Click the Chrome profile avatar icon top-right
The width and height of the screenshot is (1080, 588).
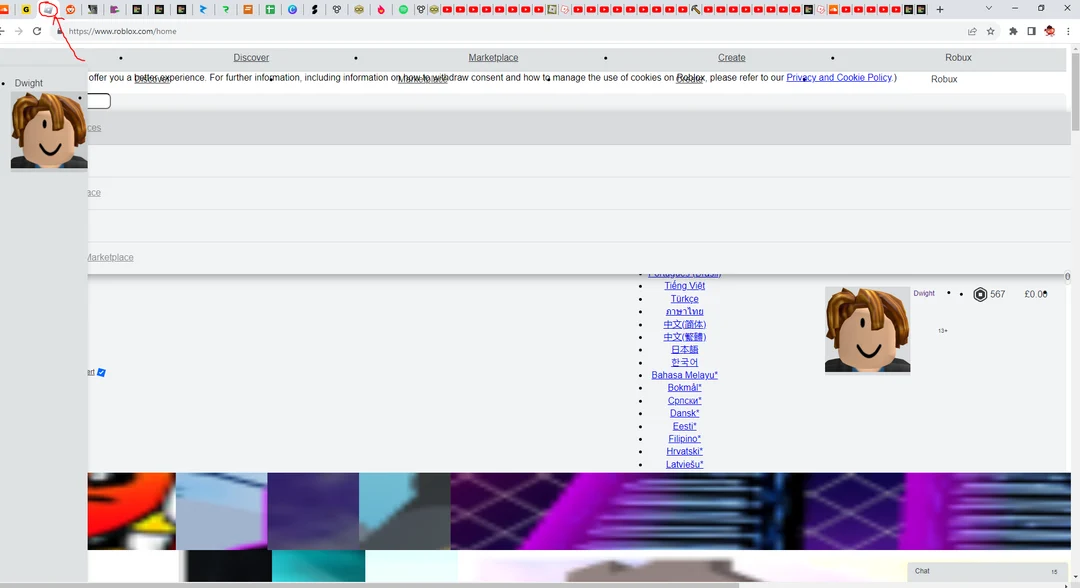pos(1049,31)
